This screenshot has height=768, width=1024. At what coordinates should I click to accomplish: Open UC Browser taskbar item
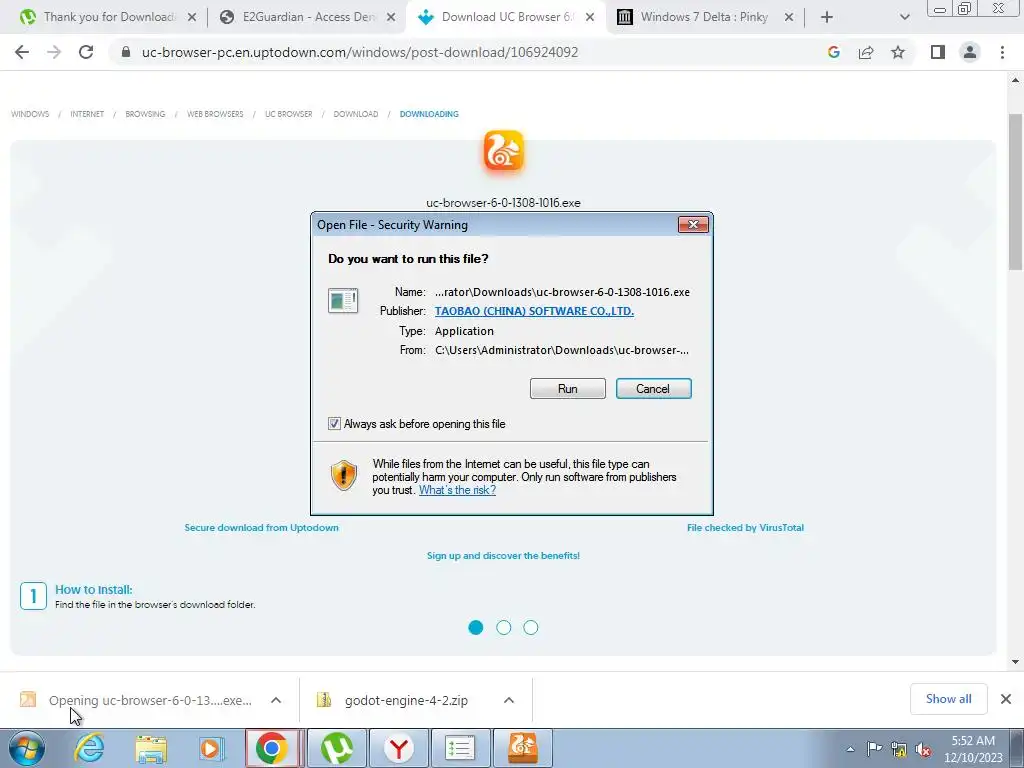tap(522, 748)
